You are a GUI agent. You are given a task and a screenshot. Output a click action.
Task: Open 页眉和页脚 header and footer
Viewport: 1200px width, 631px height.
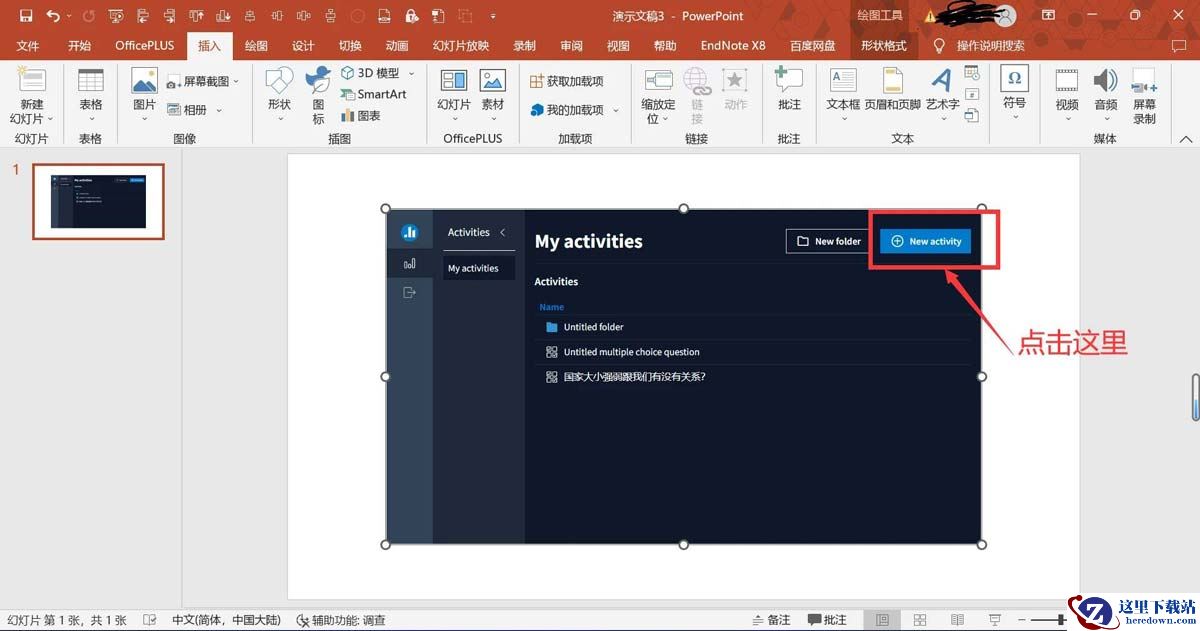(x=892, y=90)
